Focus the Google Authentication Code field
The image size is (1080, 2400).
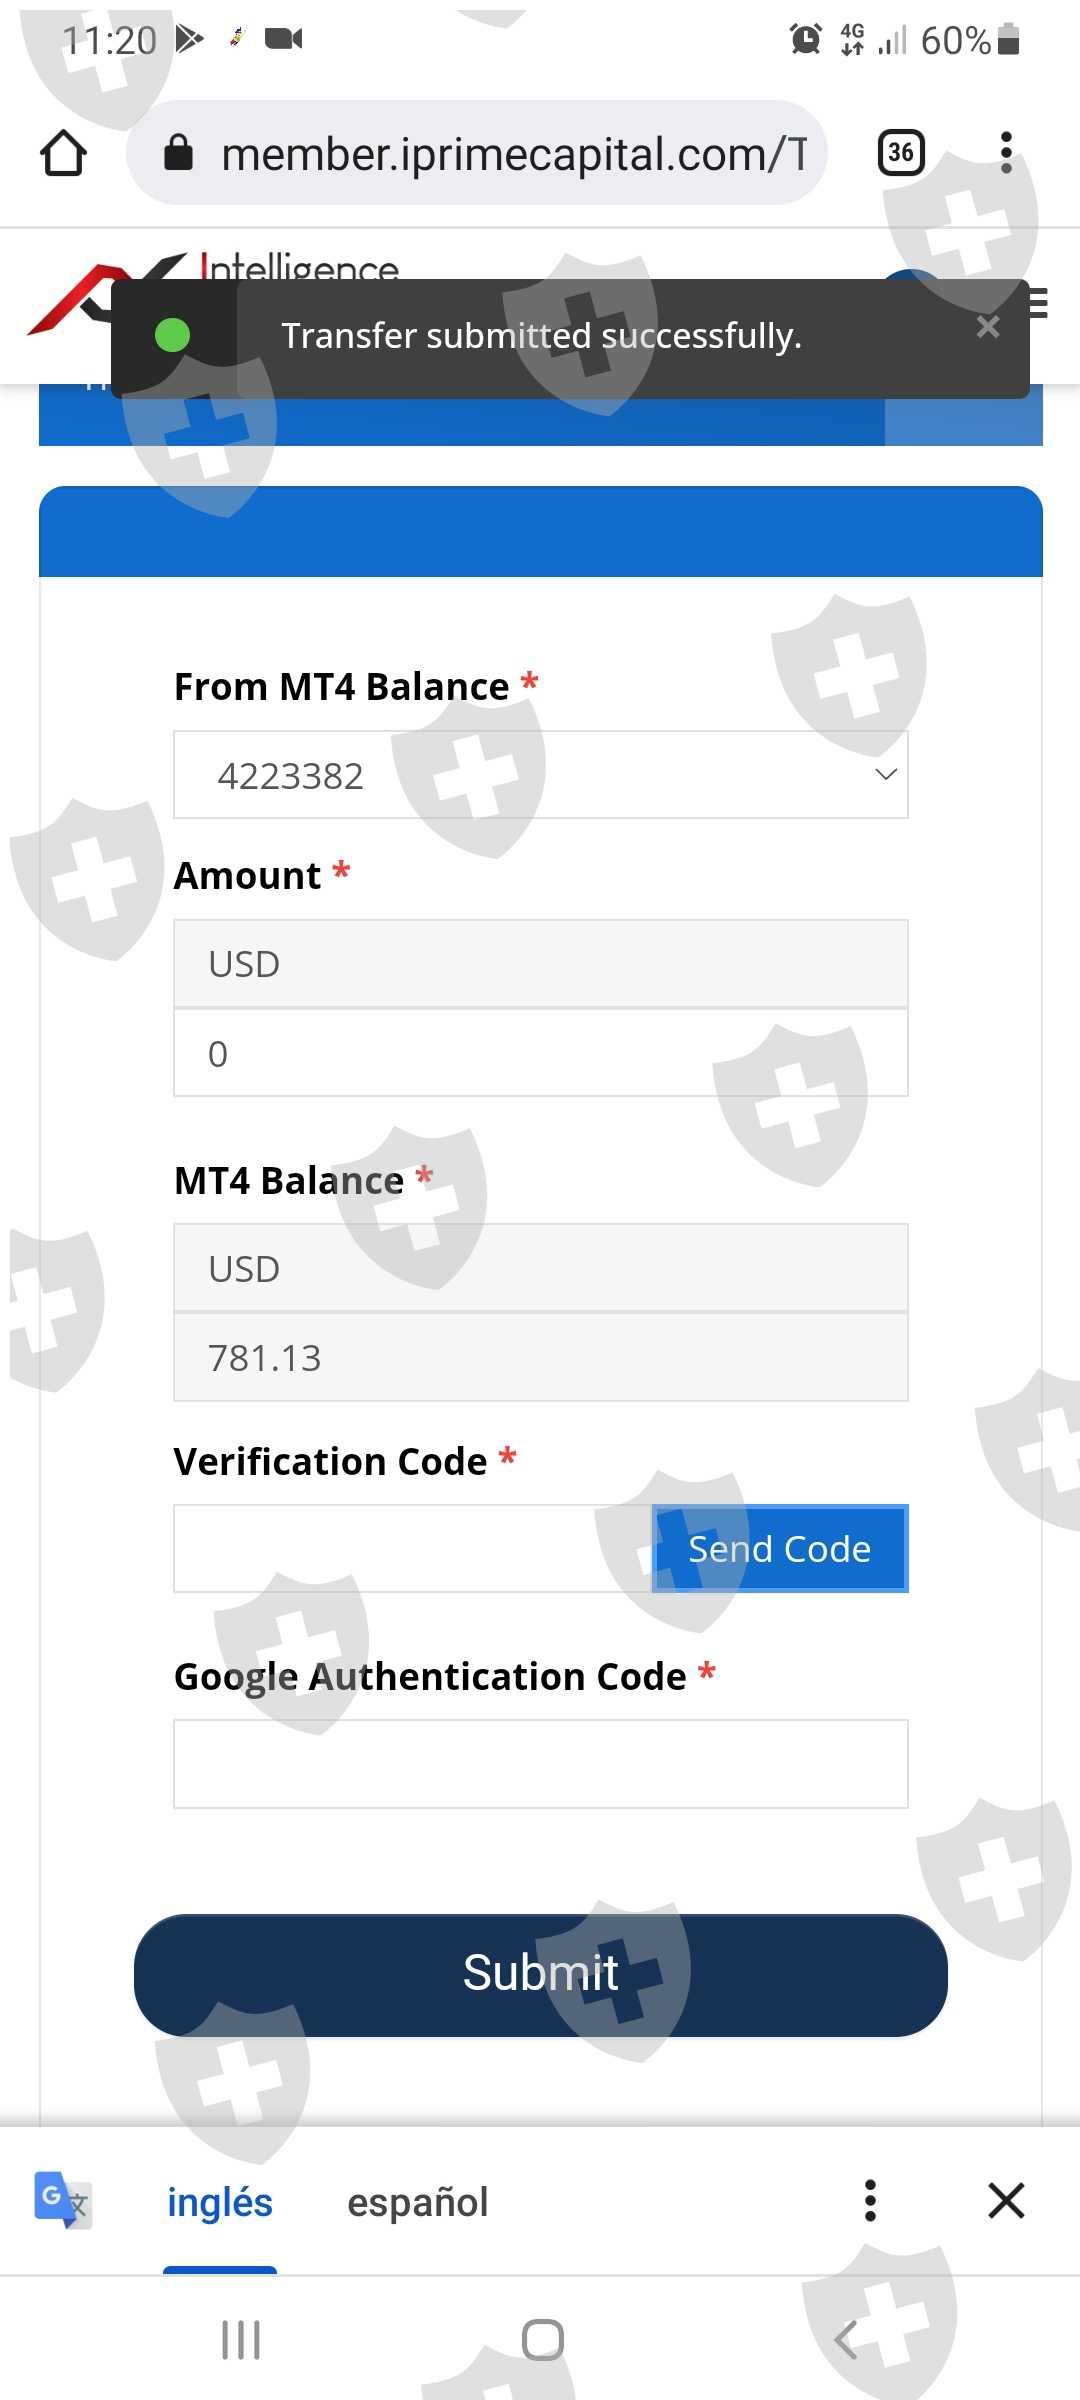[540, 1764]
